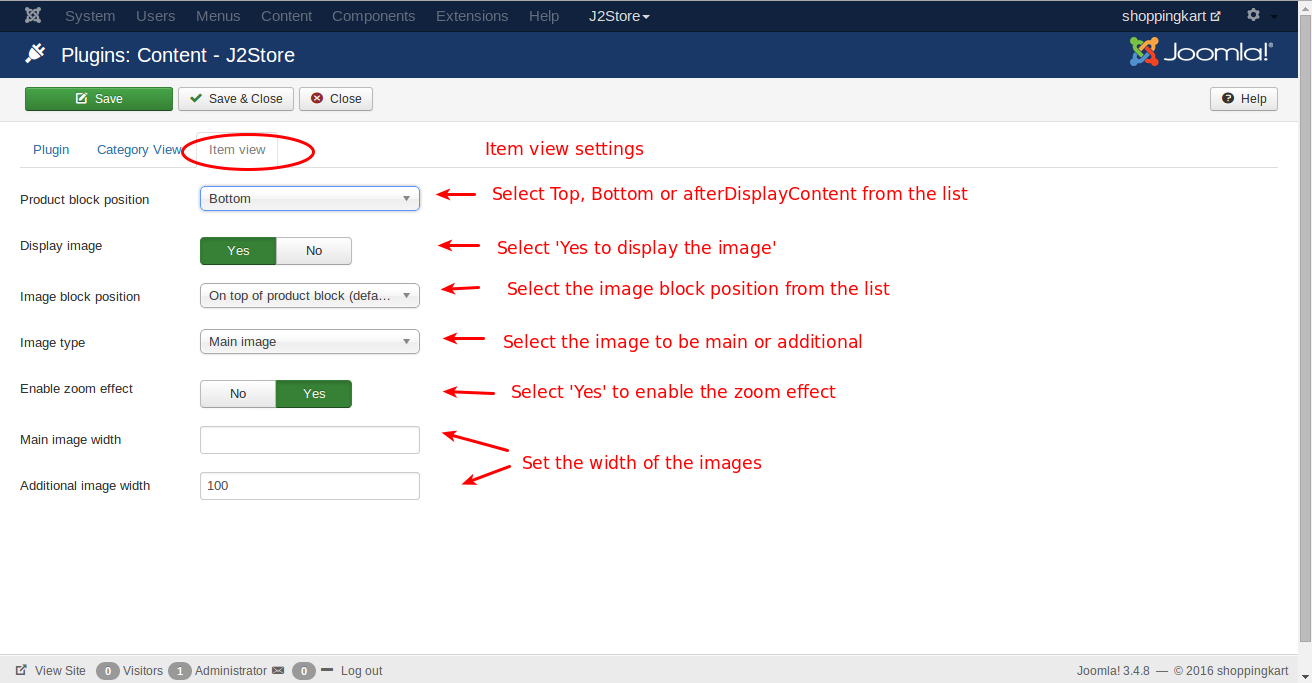Enable Display image by selecting Yes
Image resolution: width=1312 pixels, height=683 pixels.
[238, 250]
